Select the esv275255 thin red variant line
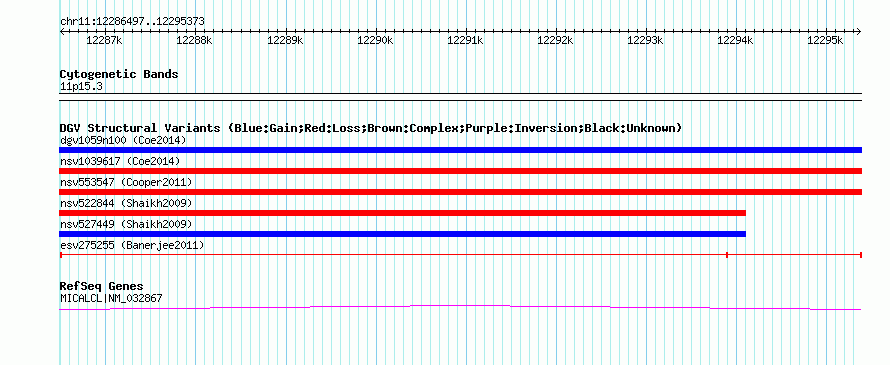 point(460,255)
